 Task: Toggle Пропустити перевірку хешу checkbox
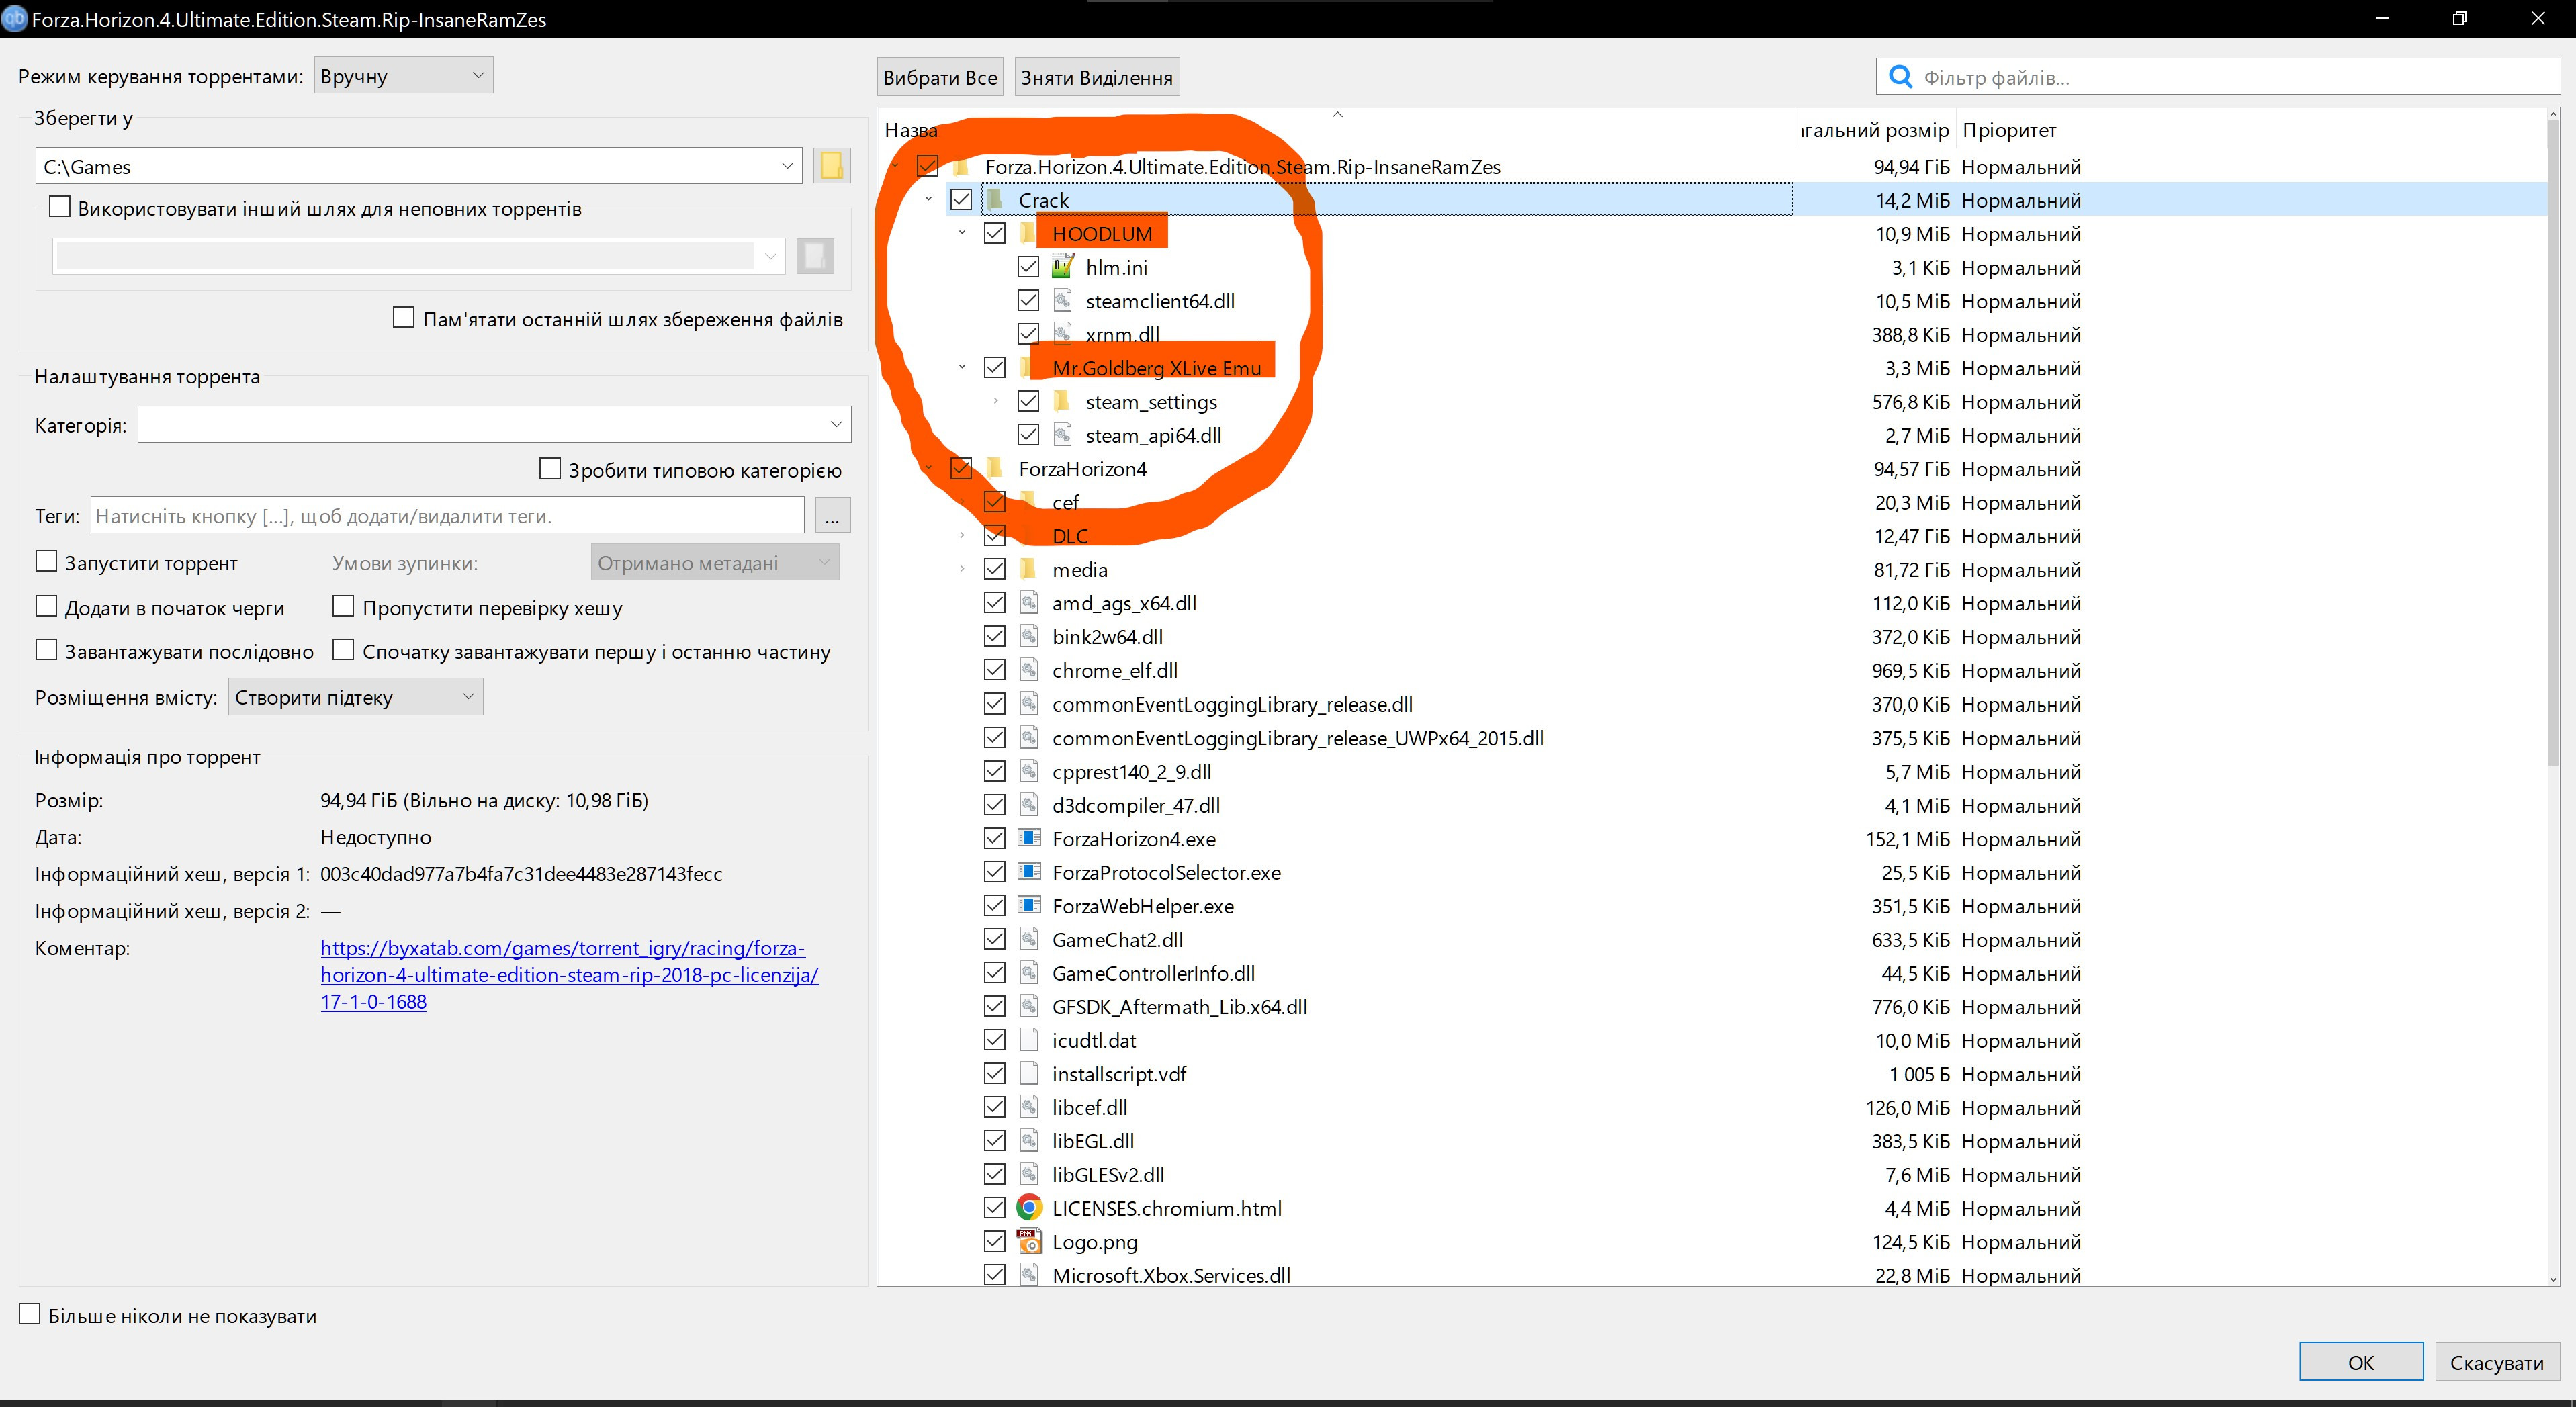(343, 607)
